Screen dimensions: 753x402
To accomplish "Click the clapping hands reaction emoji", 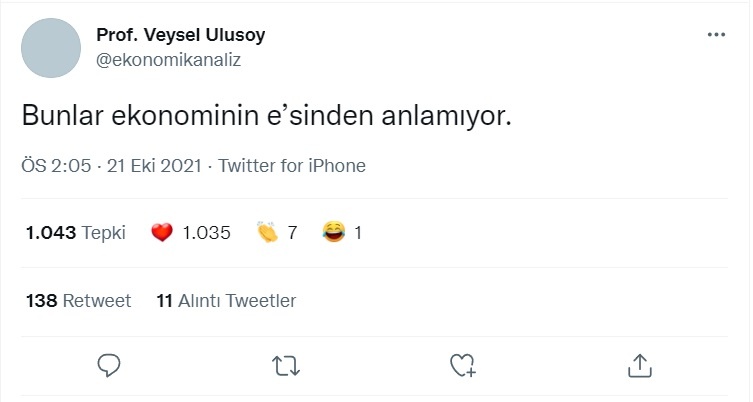I will 267,232.
